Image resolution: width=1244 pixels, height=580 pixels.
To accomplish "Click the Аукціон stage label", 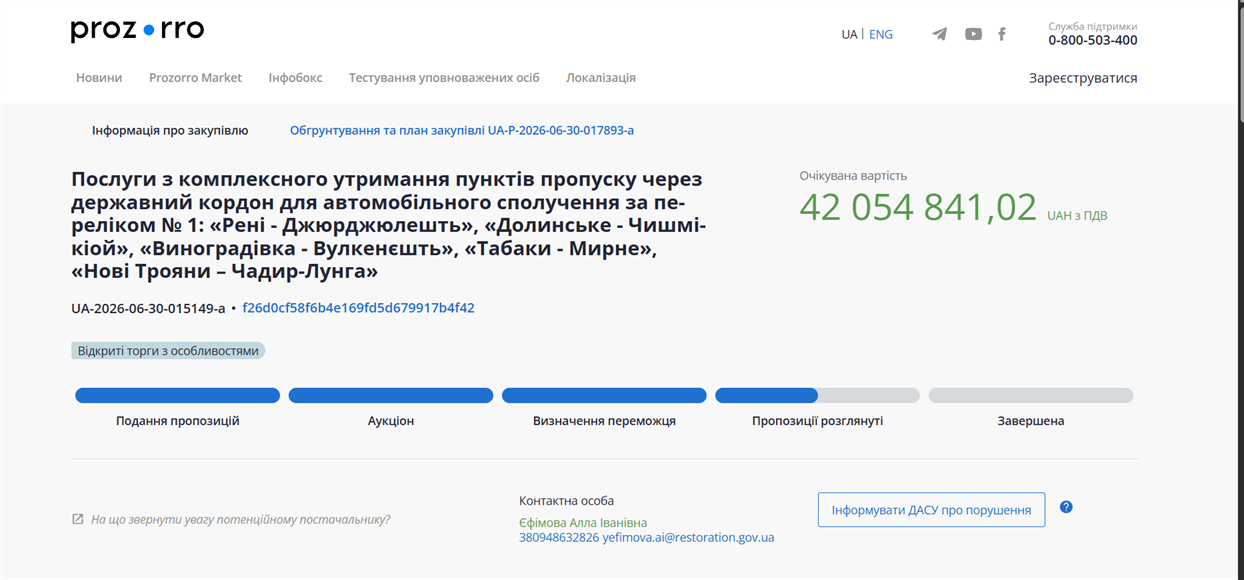I will click(x=391, y=421).
